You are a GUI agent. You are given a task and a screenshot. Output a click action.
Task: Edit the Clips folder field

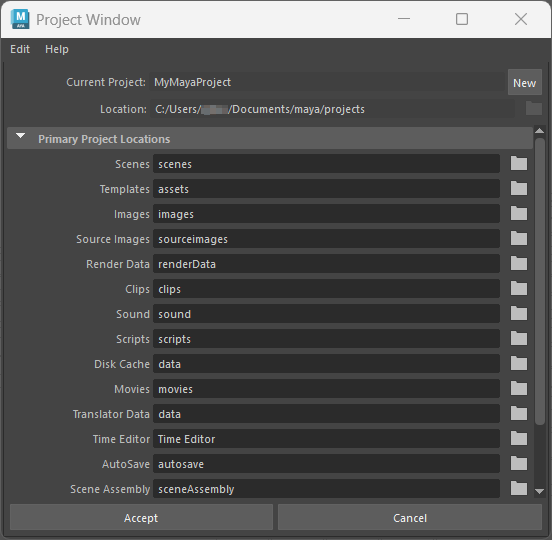coord(326,289)
